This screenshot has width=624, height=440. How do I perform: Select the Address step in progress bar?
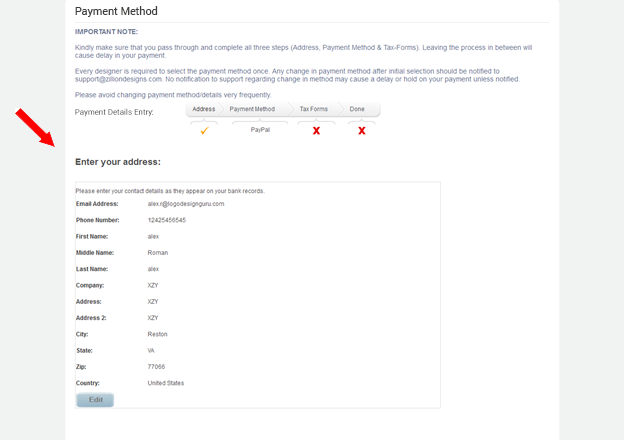[204, 108]
